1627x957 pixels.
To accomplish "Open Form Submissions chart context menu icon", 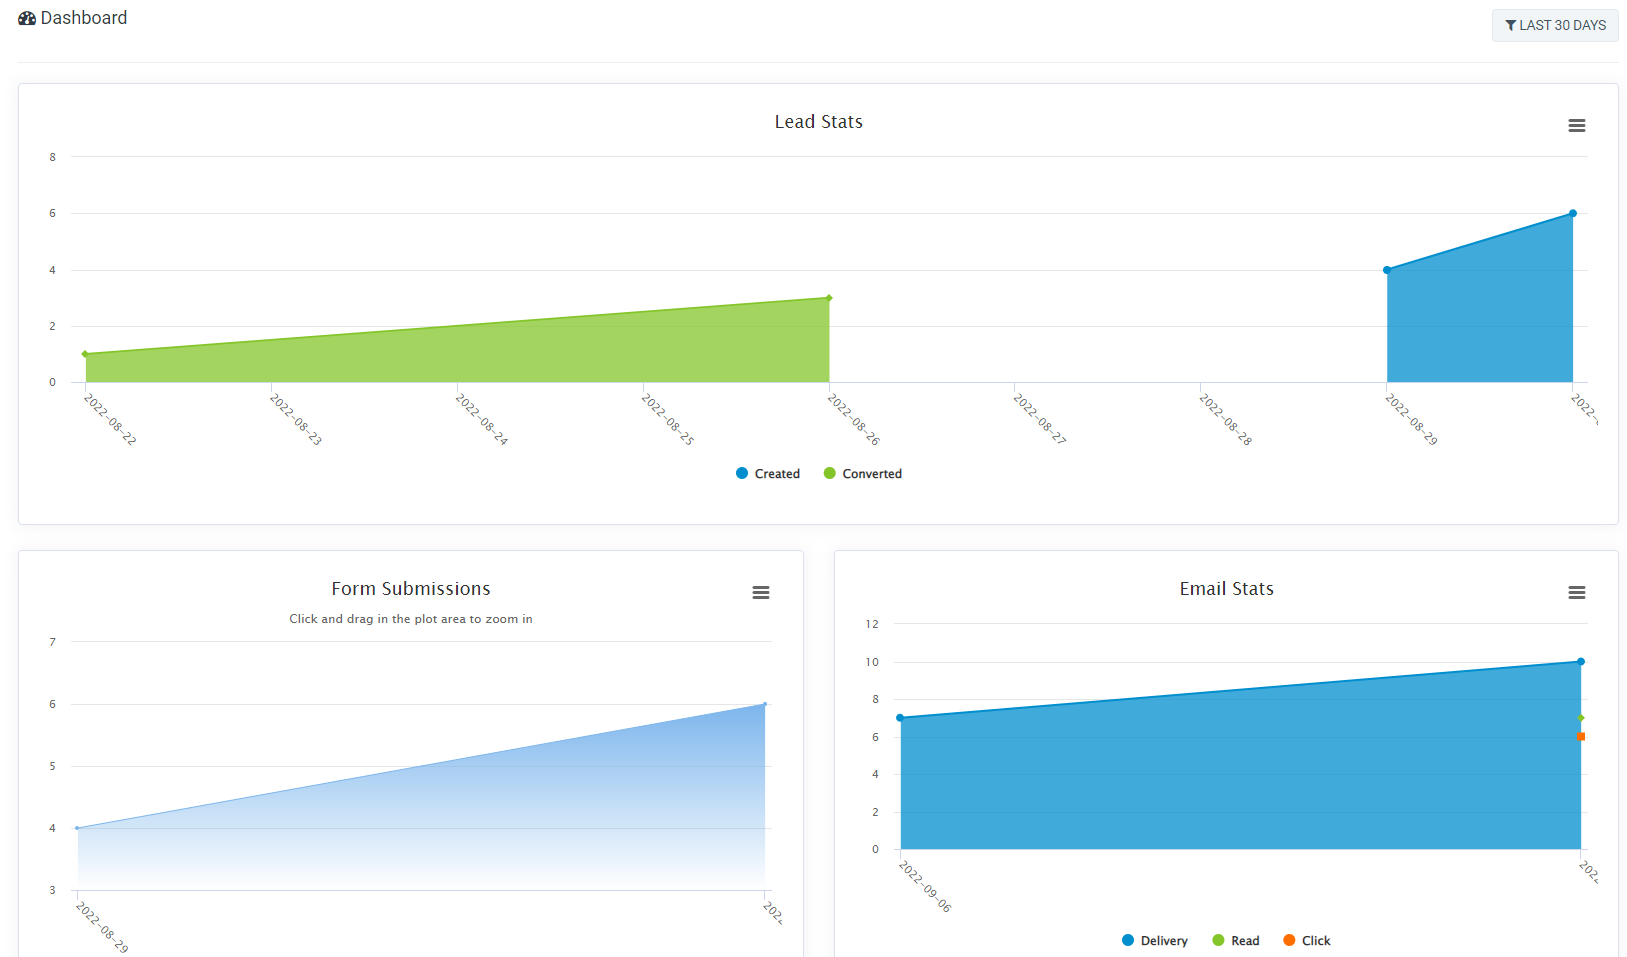I will [x=760, y=593].
